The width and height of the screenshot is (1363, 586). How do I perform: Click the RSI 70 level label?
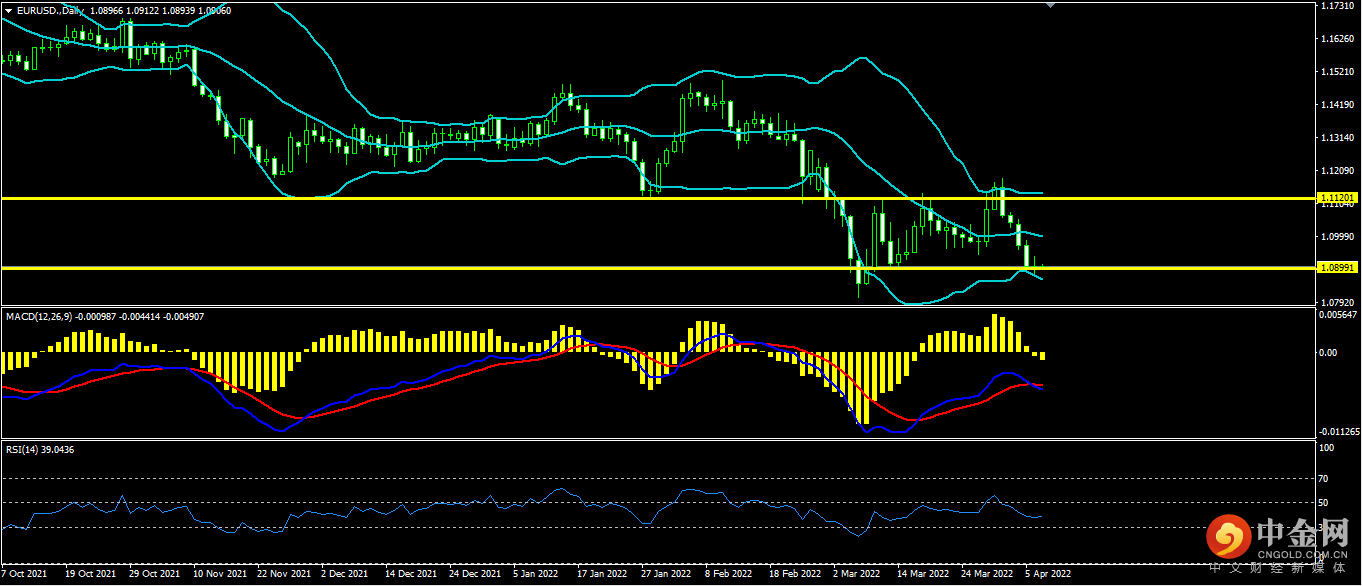pos(1324,480)
